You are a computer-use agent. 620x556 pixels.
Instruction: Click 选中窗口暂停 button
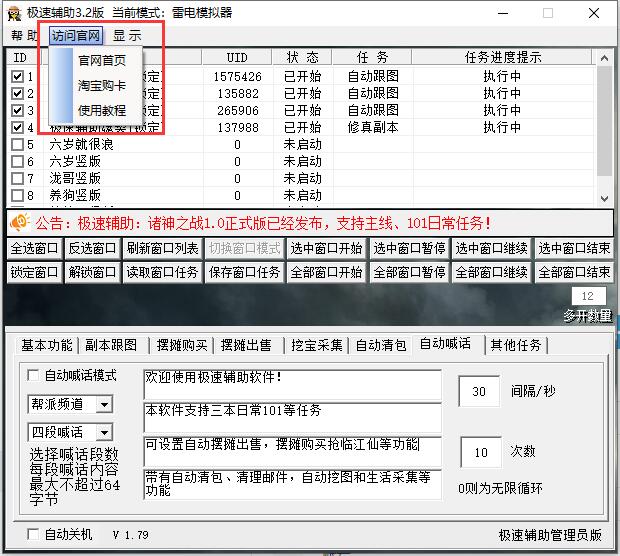click(409, 248)
